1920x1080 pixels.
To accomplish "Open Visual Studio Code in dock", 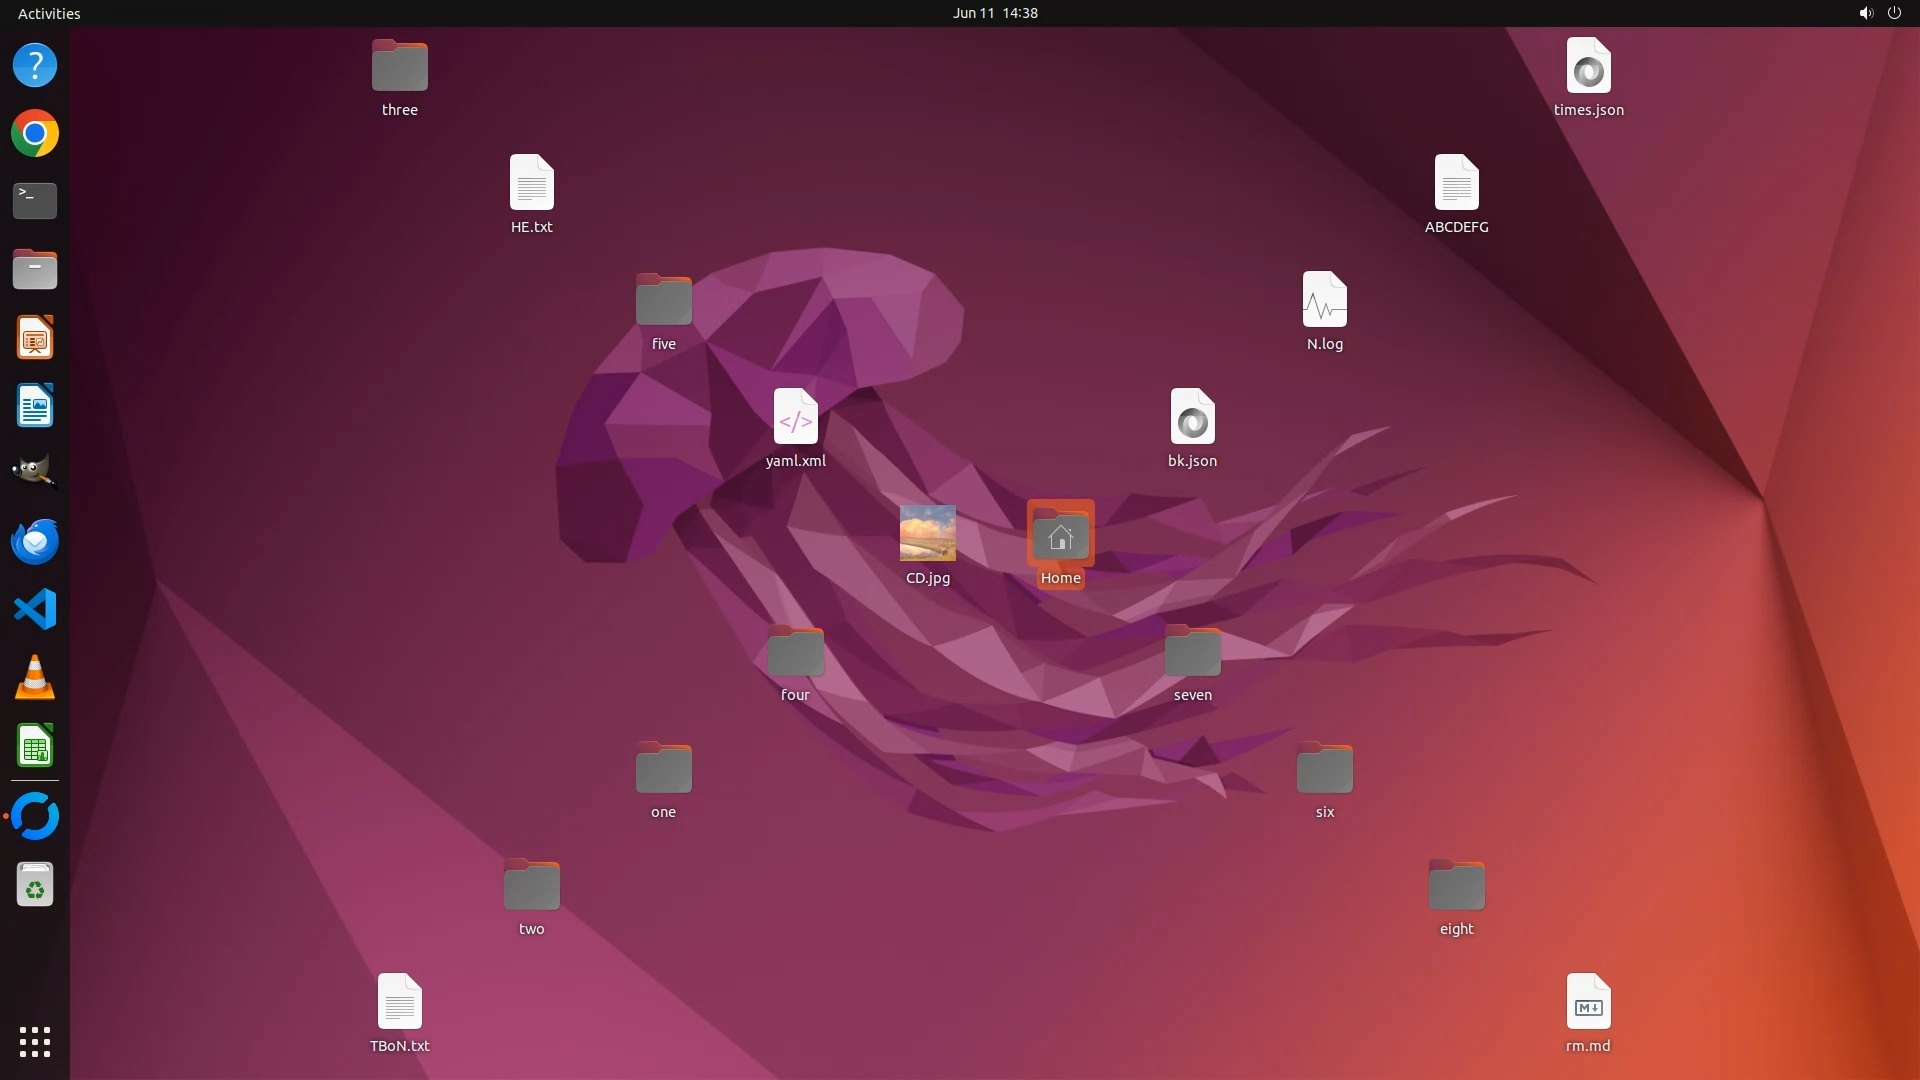I will pyautogui.click(x=35, y=609).
